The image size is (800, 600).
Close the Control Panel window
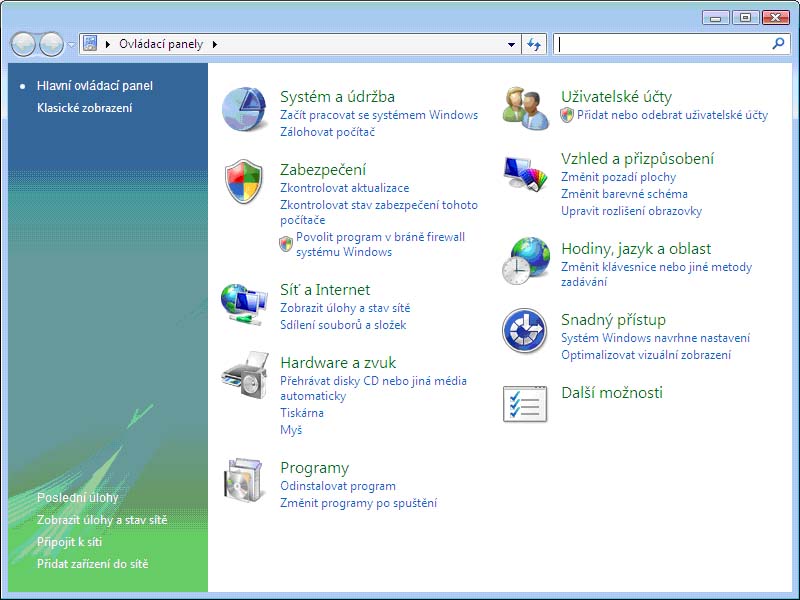(776, 18)
